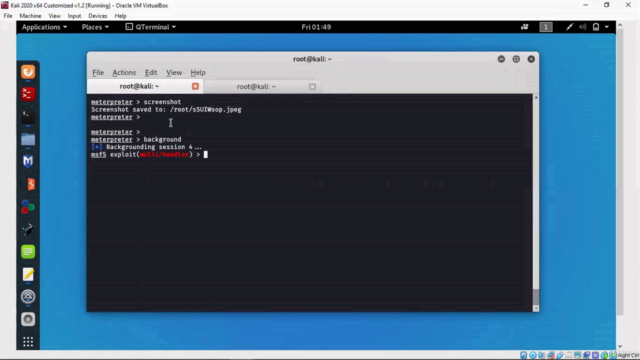Open VirtualBox Machine menu
This screenshot has width=640, height=360.
[30, 16]
